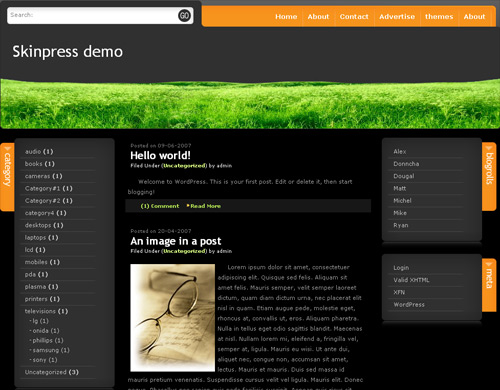Viewport: 500px width, 390px height.
Task: Open the plasma category
Action: point(35,287)
